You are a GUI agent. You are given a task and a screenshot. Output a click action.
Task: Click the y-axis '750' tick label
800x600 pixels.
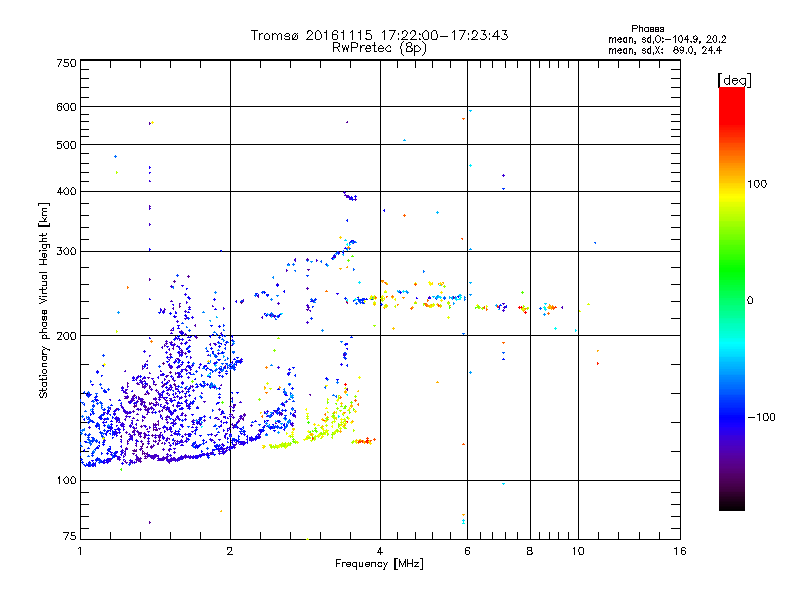[x=66, y=63]
